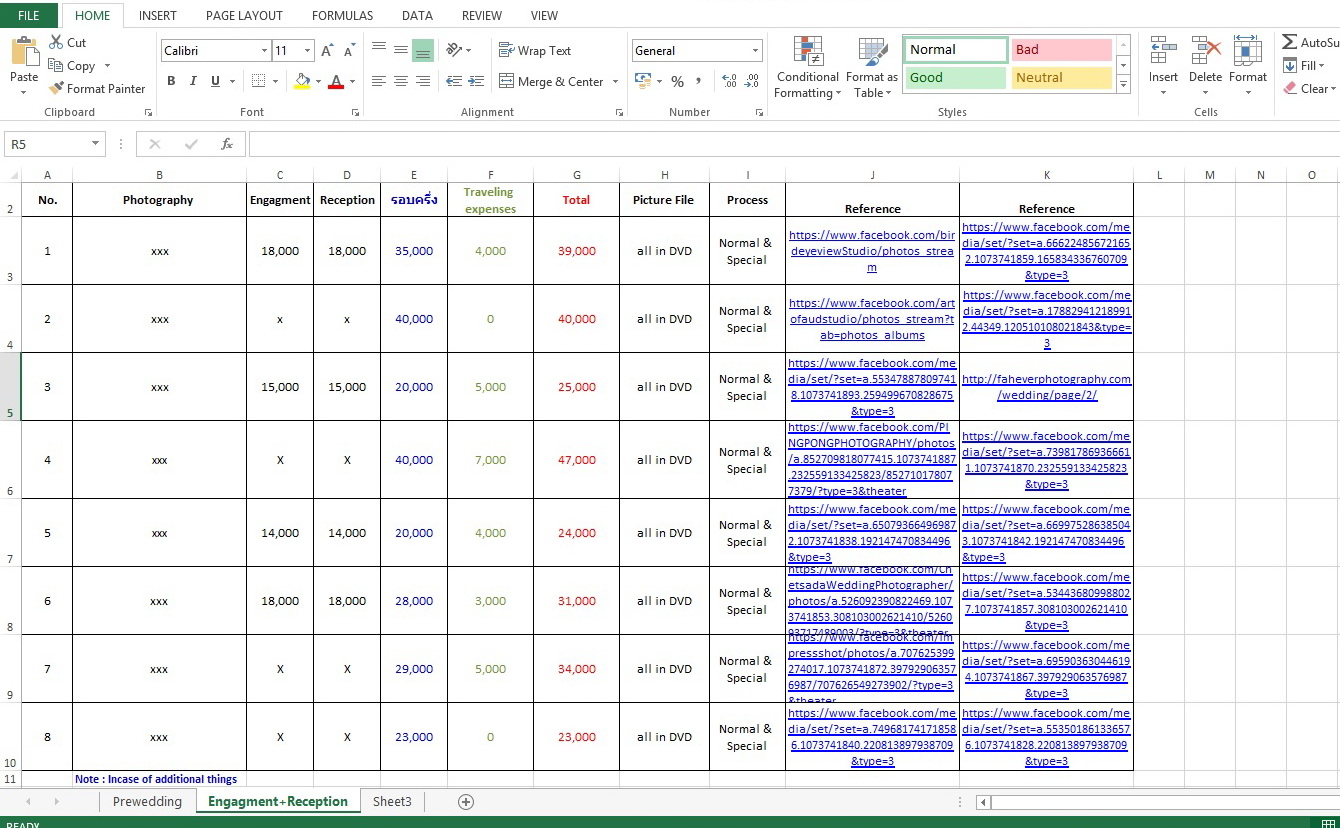Toggle Bold formatting
The width and height of the screenshot is (1340, 828).
pos(171,81)
